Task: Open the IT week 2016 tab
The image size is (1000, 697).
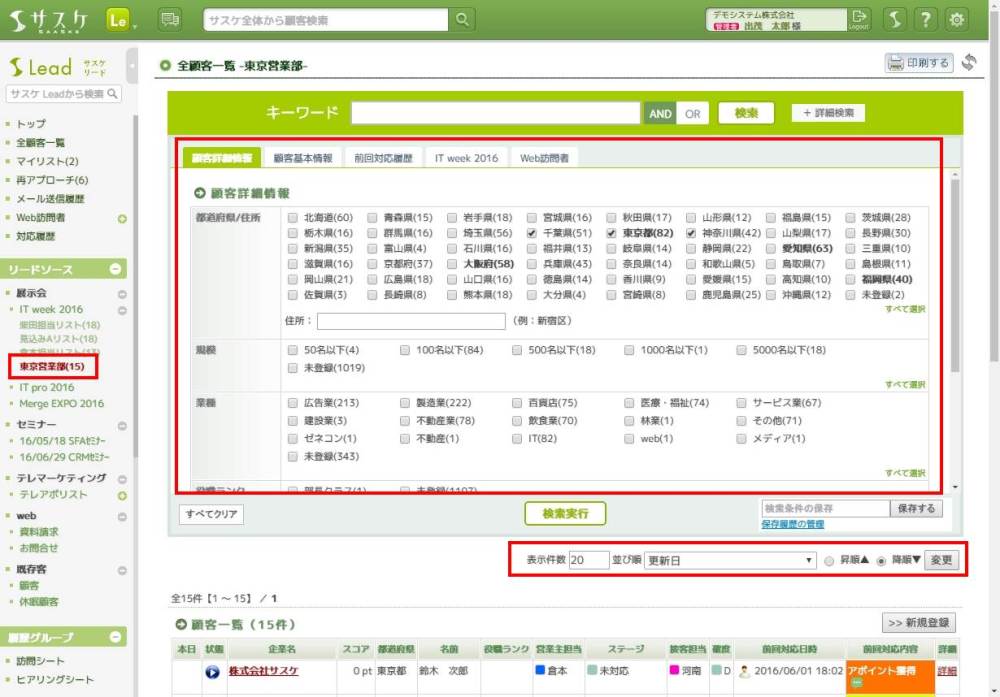Action: 466,158
